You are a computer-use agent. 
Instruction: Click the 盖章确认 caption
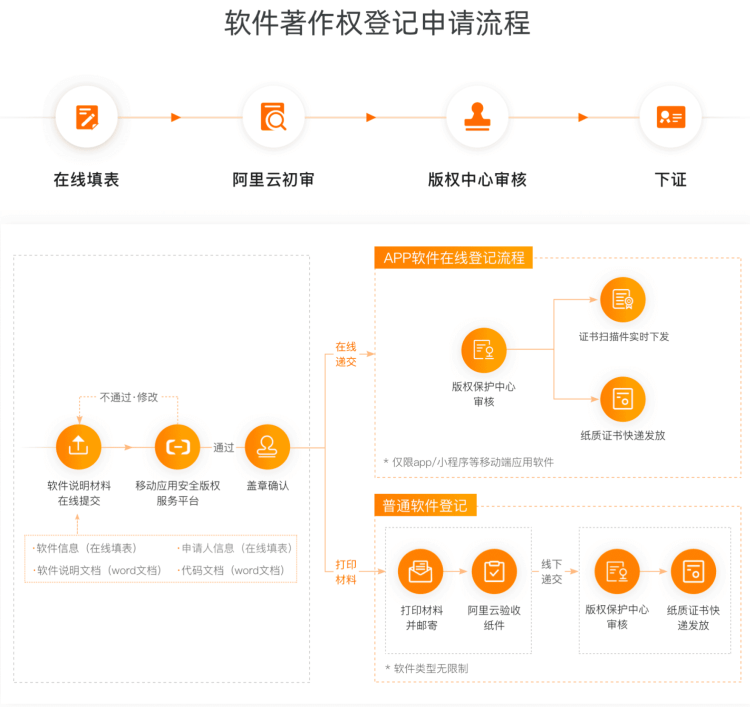coord(268,486)
